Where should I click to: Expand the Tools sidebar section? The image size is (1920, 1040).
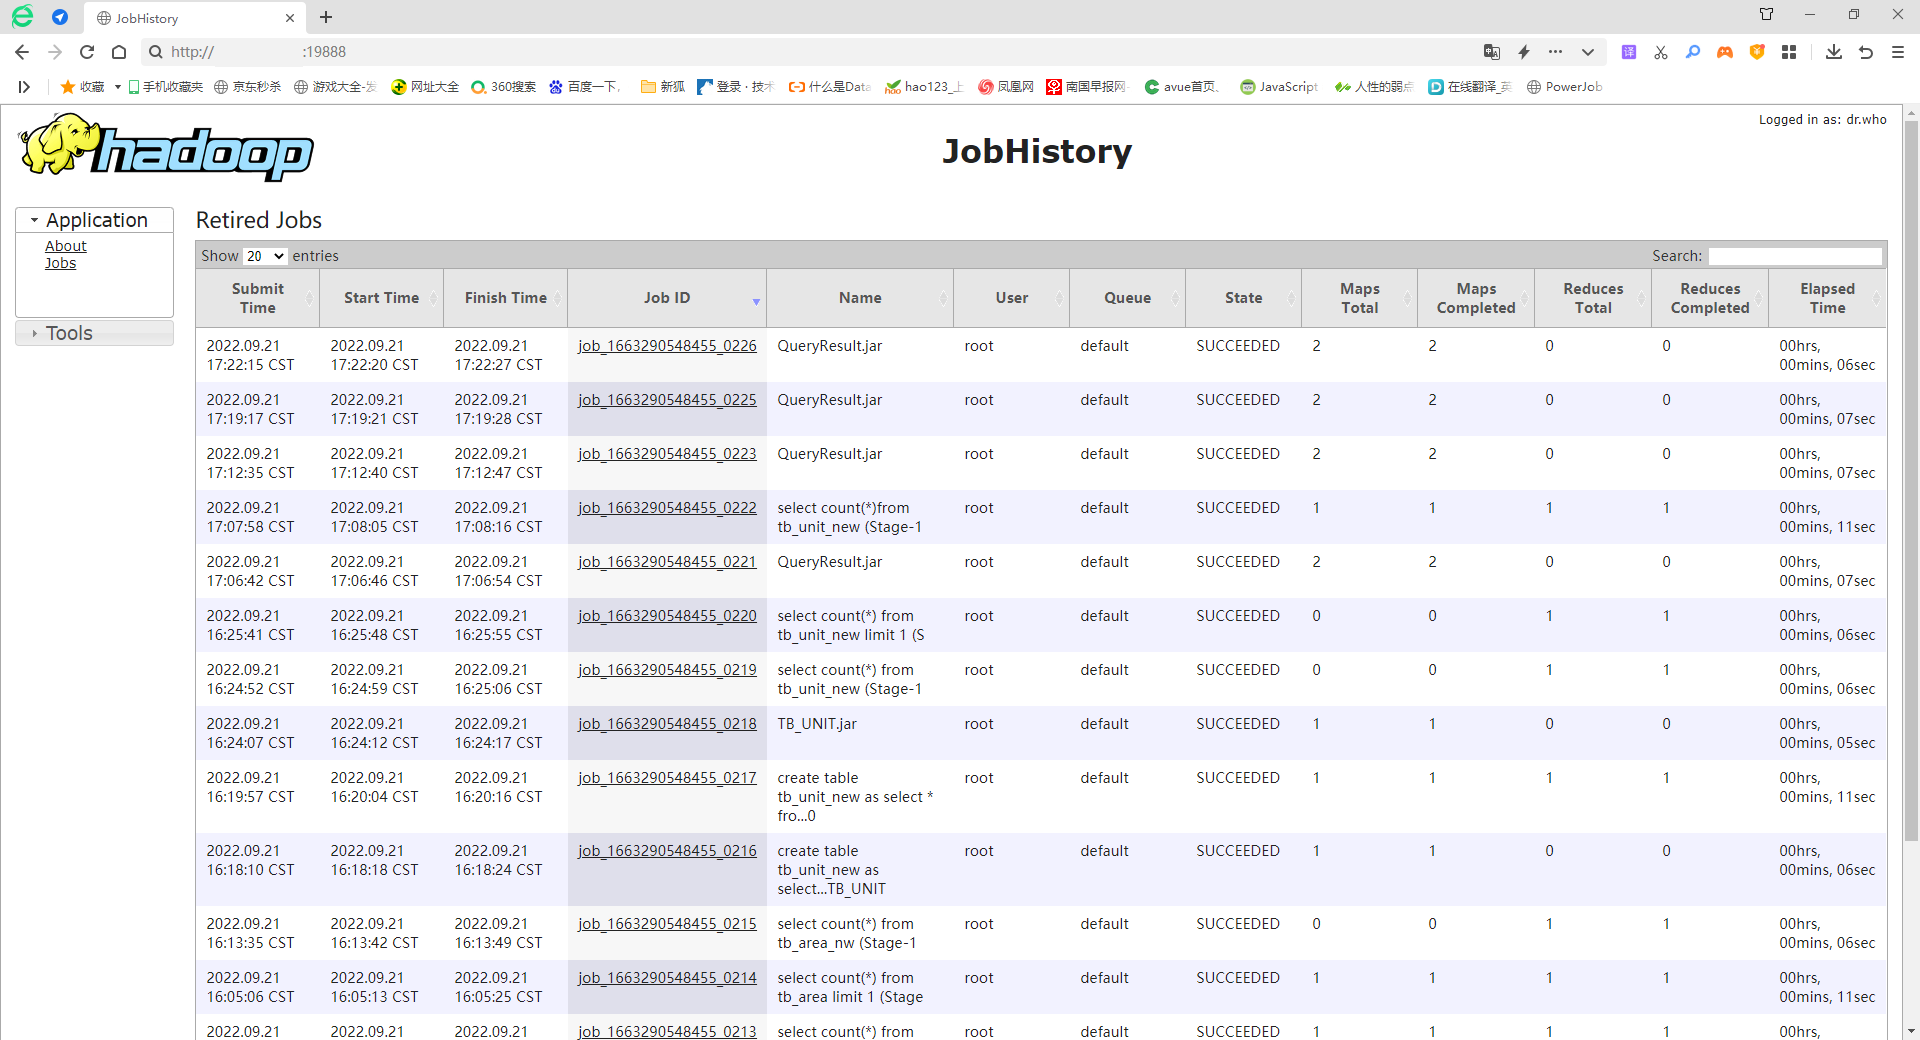coord(69,333)
